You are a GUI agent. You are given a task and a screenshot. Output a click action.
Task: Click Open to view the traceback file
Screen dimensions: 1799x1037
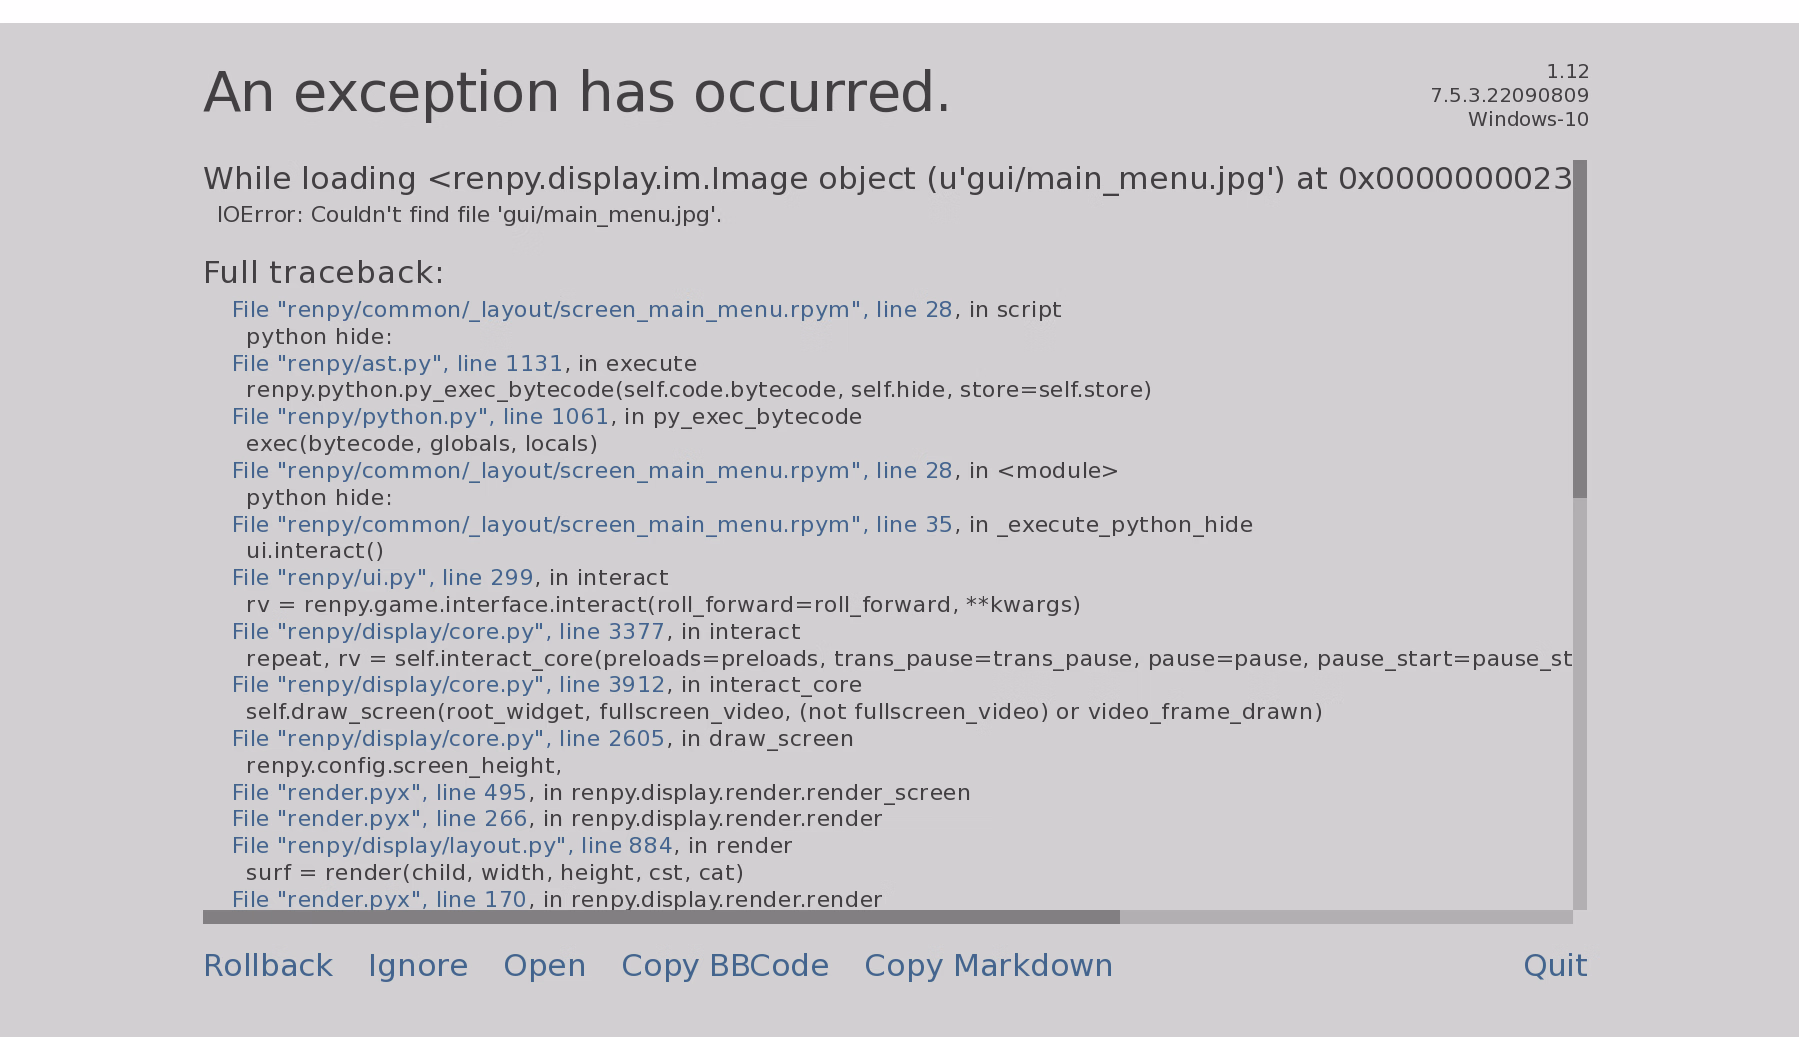[544, 966]
